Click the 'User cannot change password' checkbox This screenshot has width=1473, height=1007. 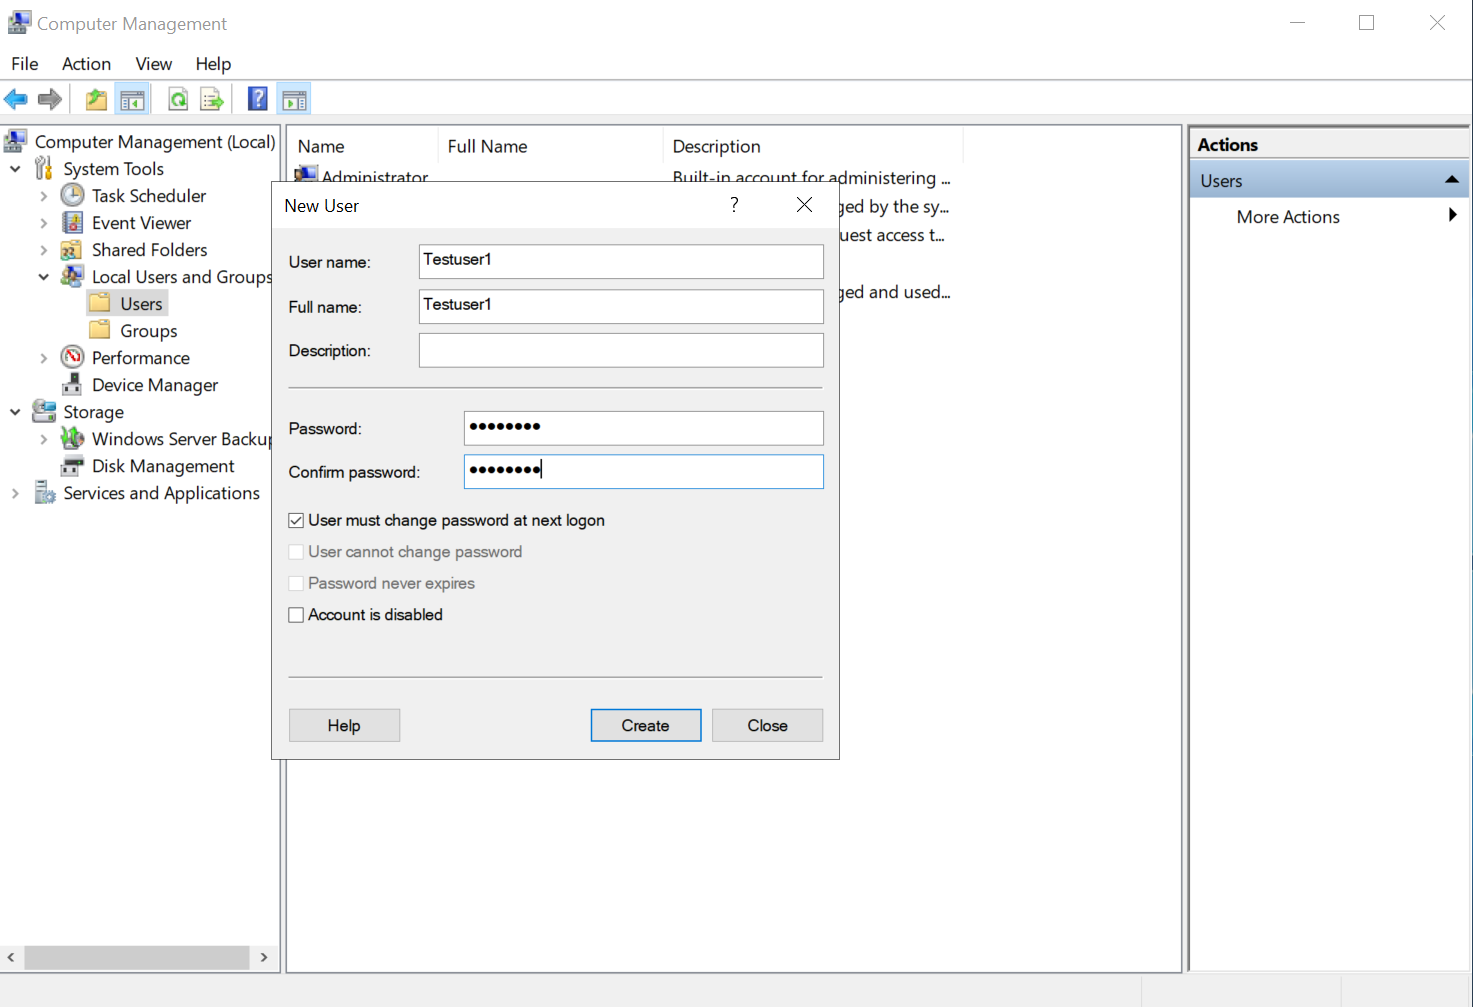[x=296, y=552]
